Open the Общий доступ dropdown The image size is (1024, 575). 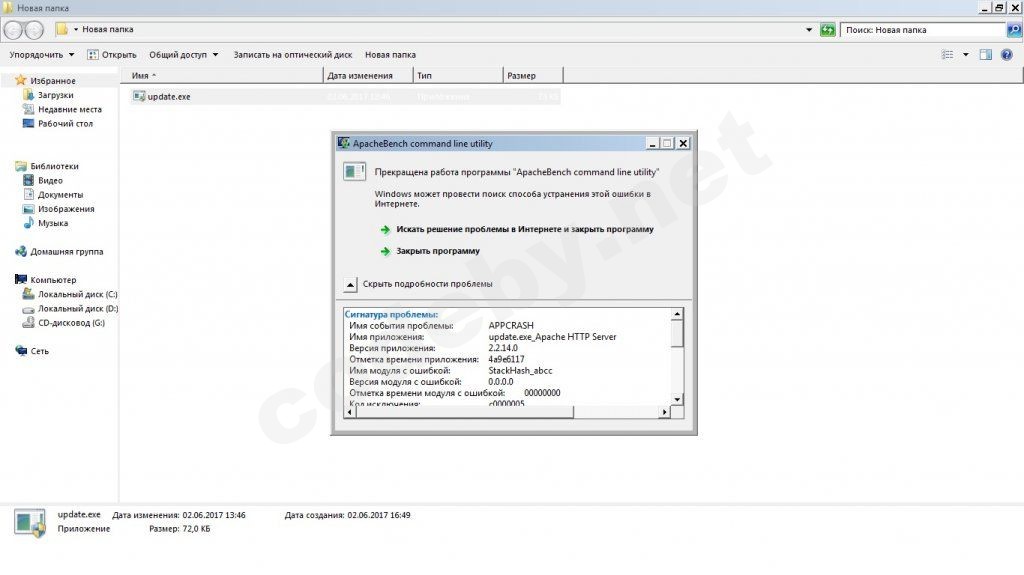coord(184,55)
